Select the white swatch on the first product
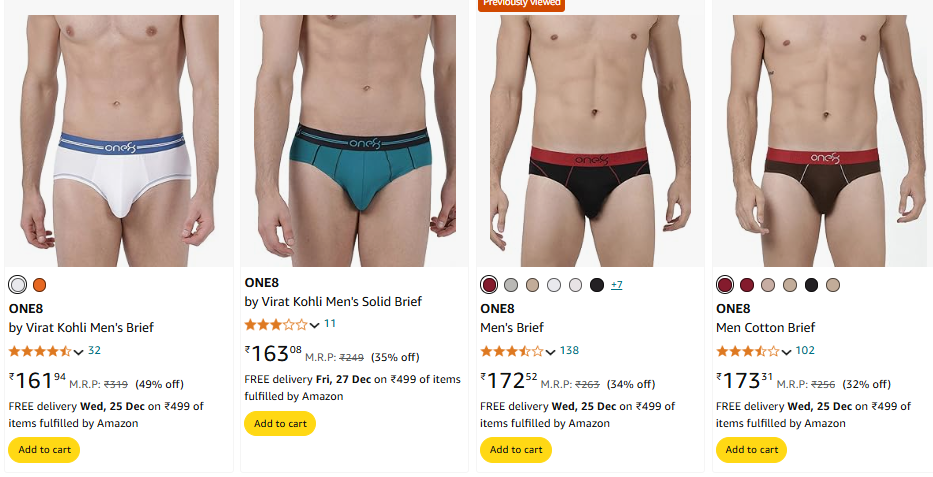The image size is (933, 477). click(x=18, y=285)
